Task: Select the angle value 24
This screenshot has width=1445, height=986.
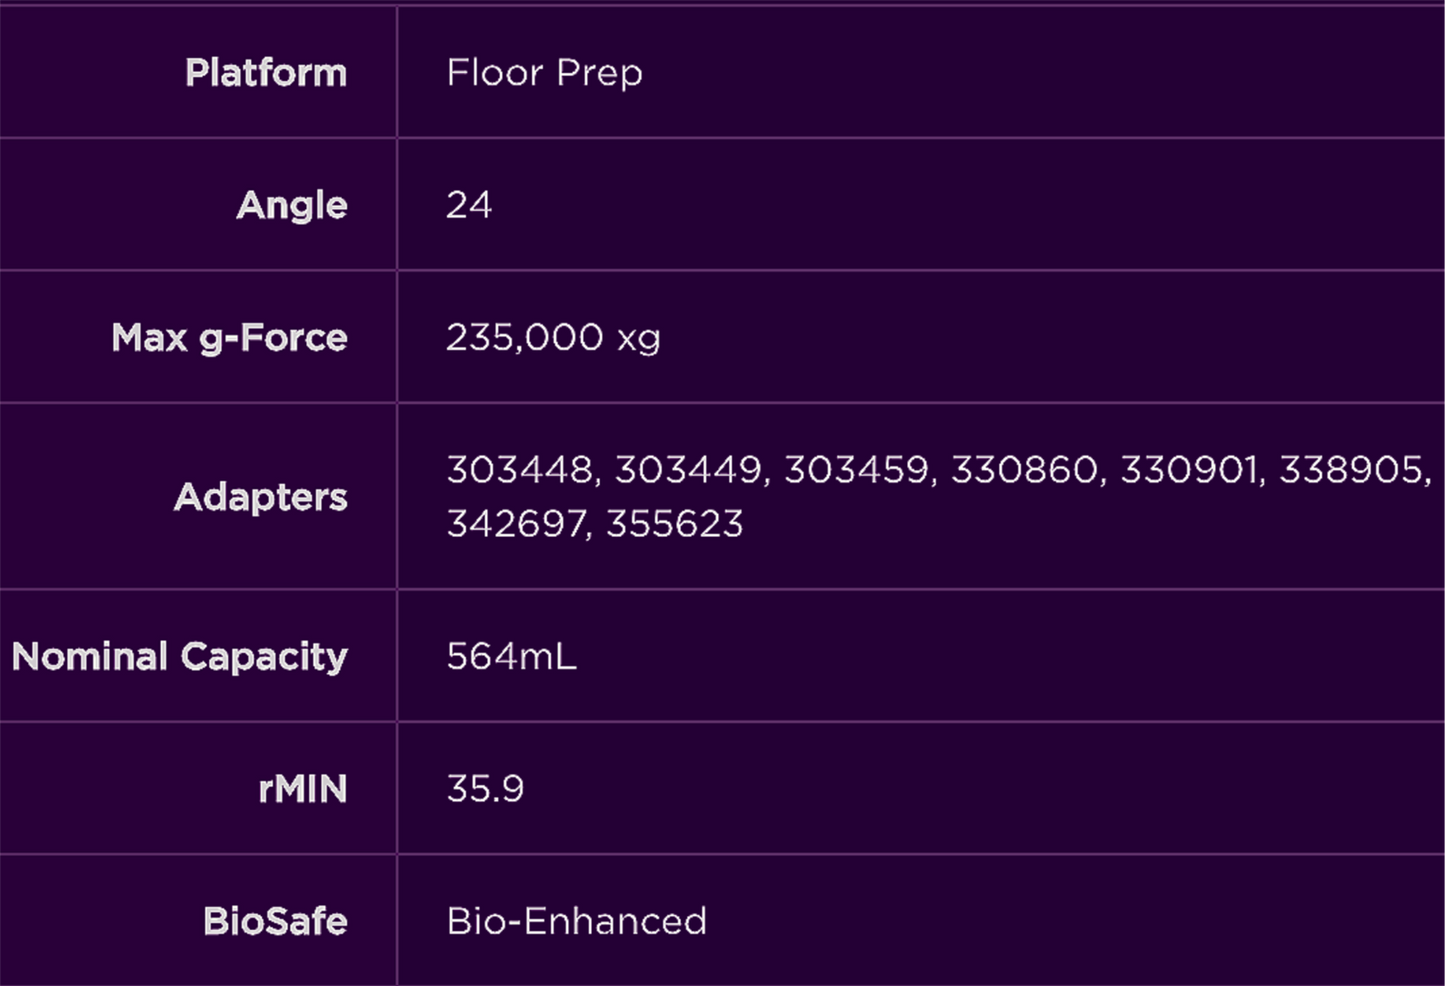Action: pos(469,205)
